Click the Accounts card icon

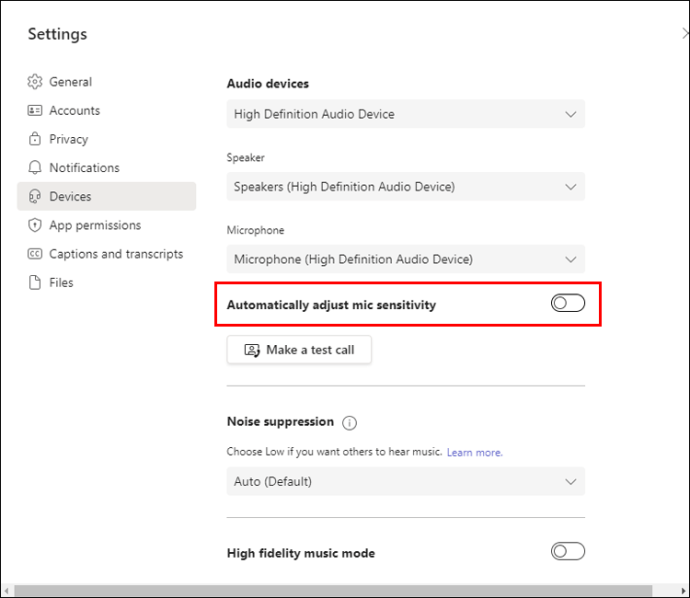[x=35, y=110]
